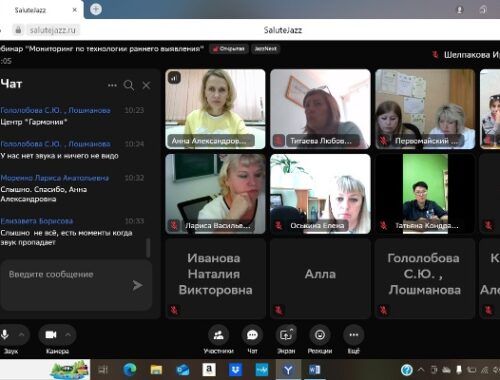The image size is (500, 380).
Task: Select the SaluteJazz browser tab
Action: (x=42, y=10)
